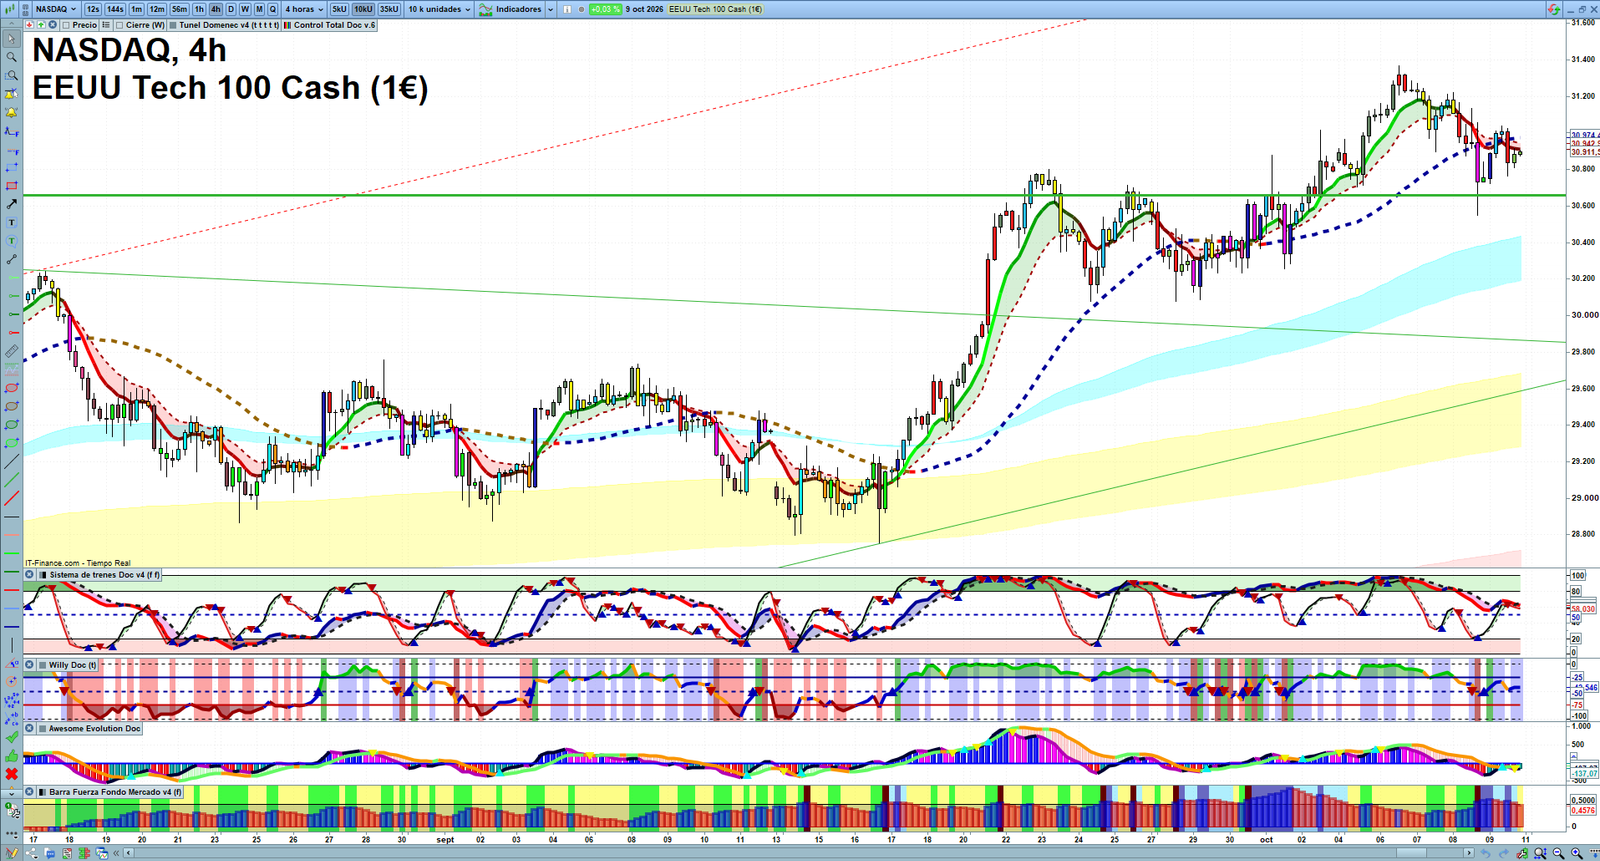Select the 12s timeframe button
This screenshot has width=1600, height=861.
93,9
